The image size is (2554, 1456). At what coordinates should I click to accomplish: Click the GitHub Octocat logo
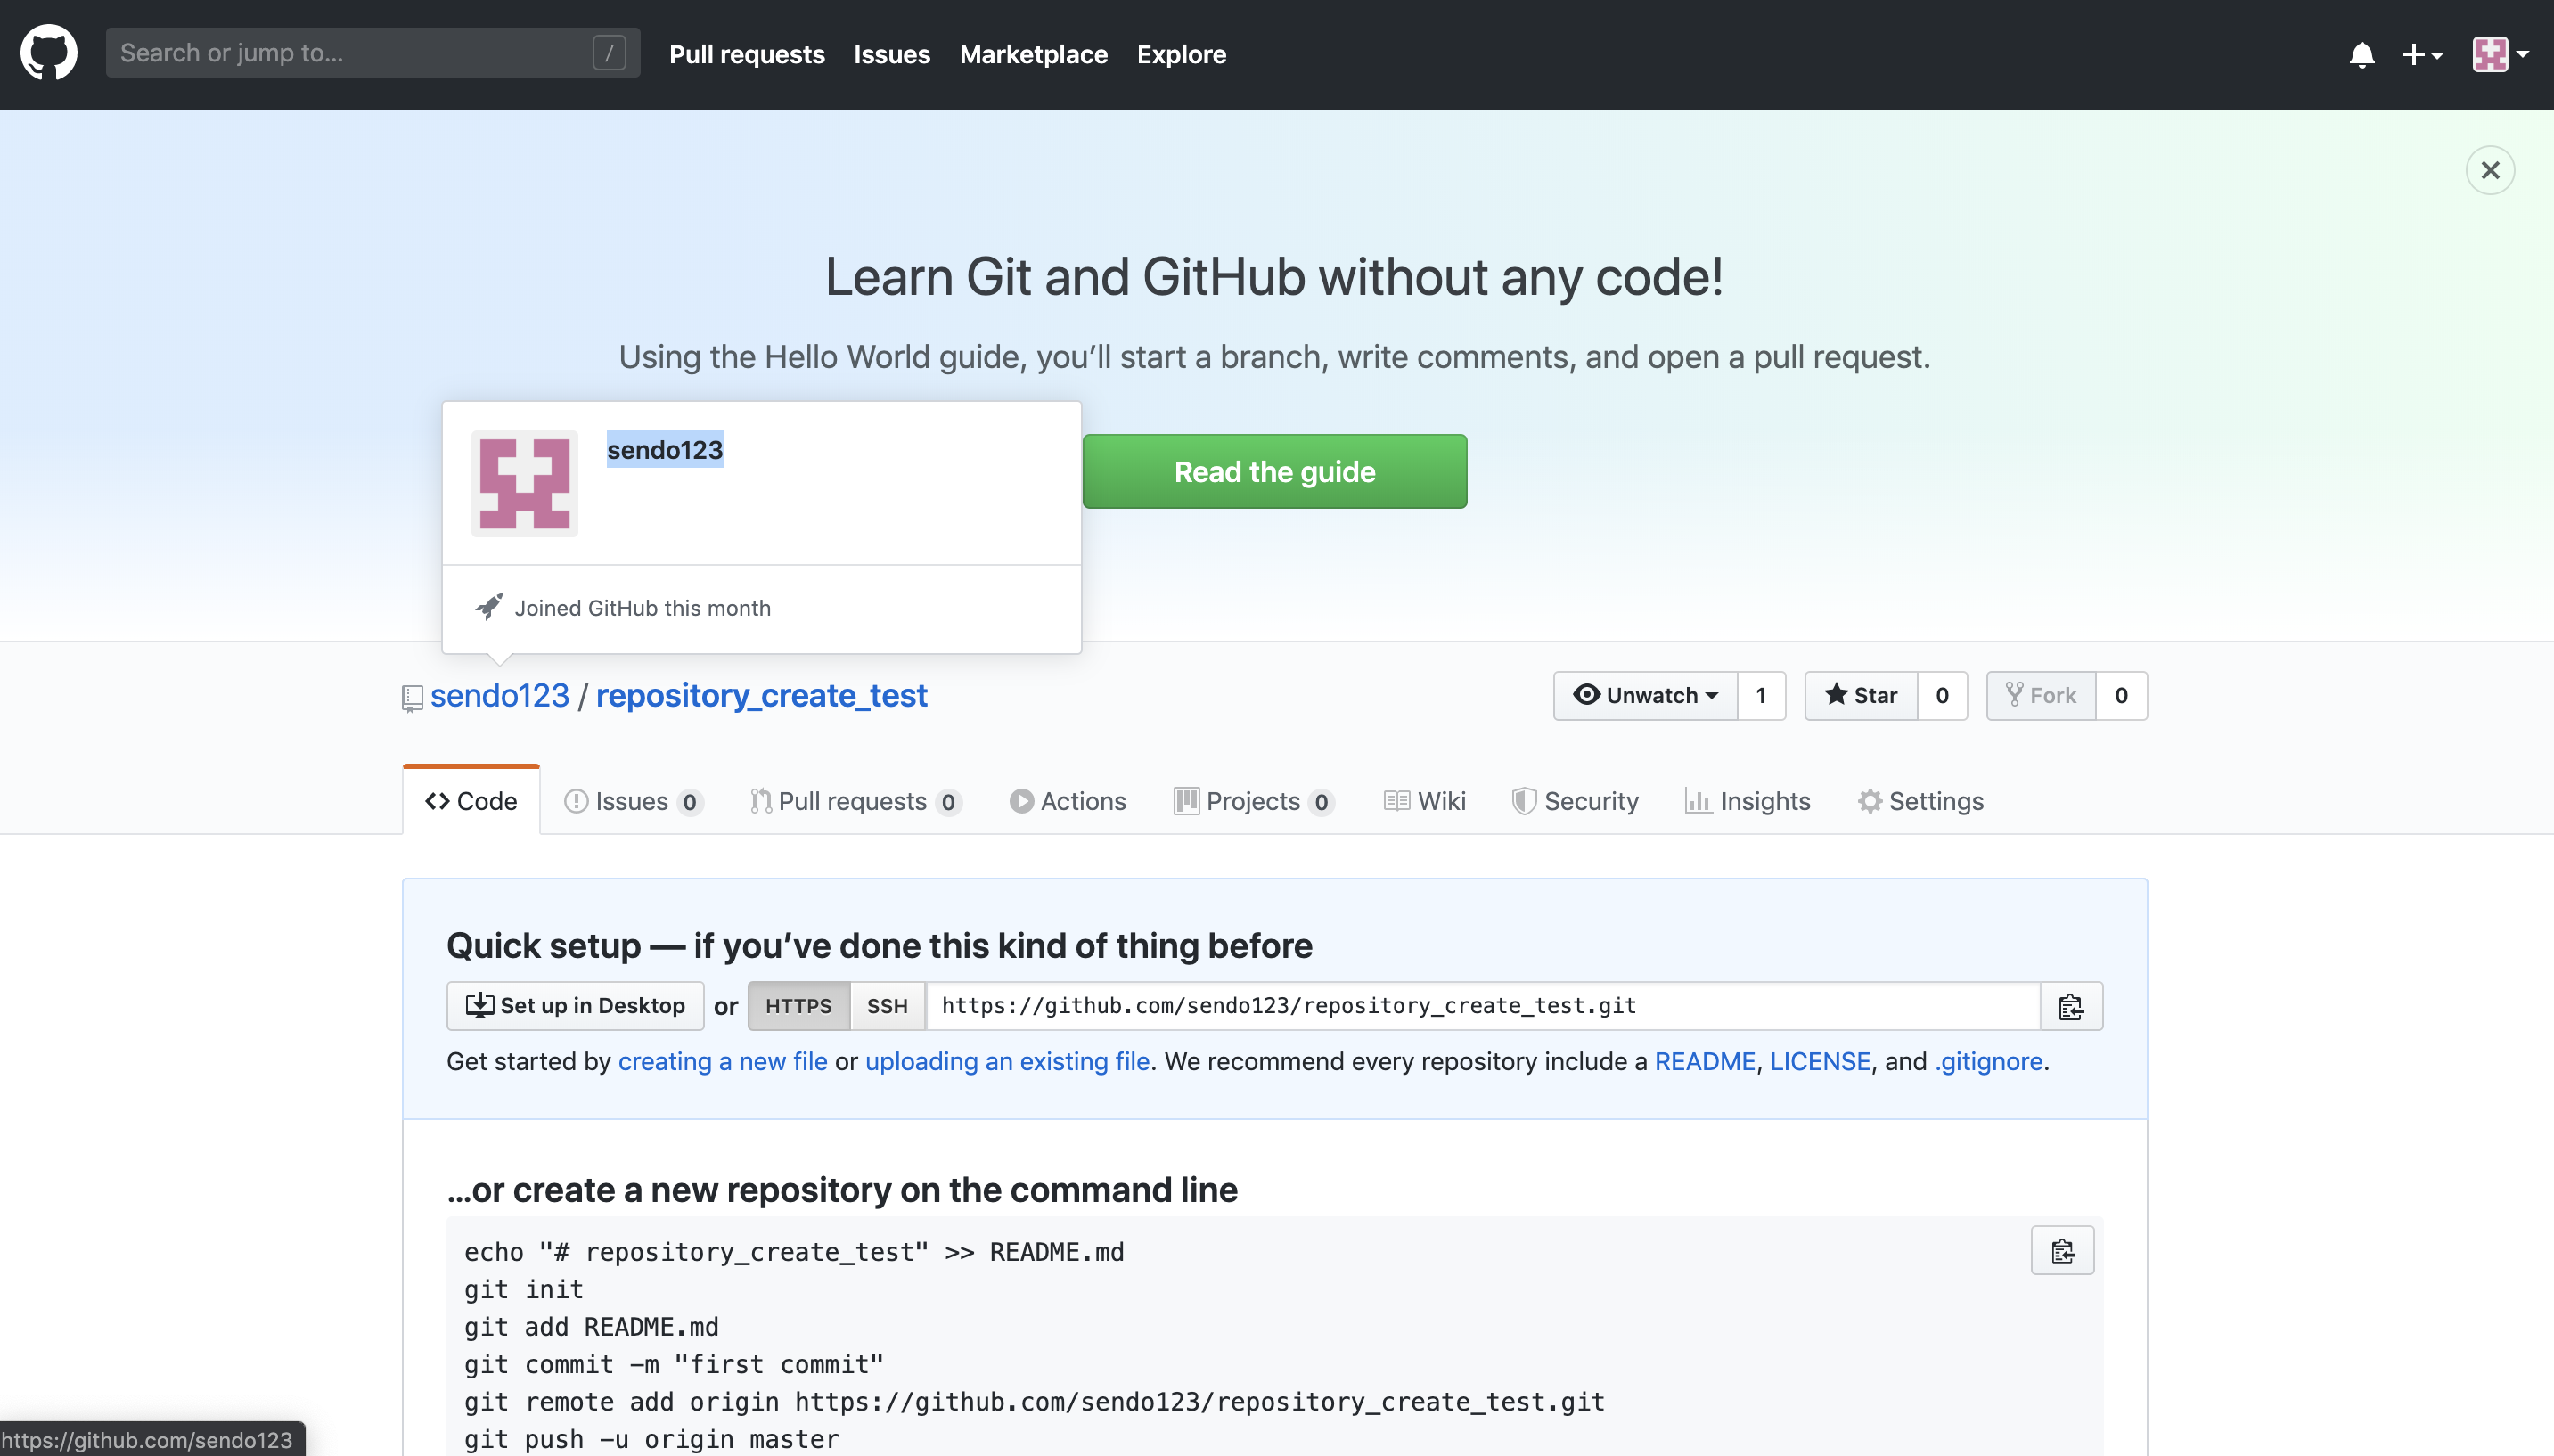(x=48, y=53)
